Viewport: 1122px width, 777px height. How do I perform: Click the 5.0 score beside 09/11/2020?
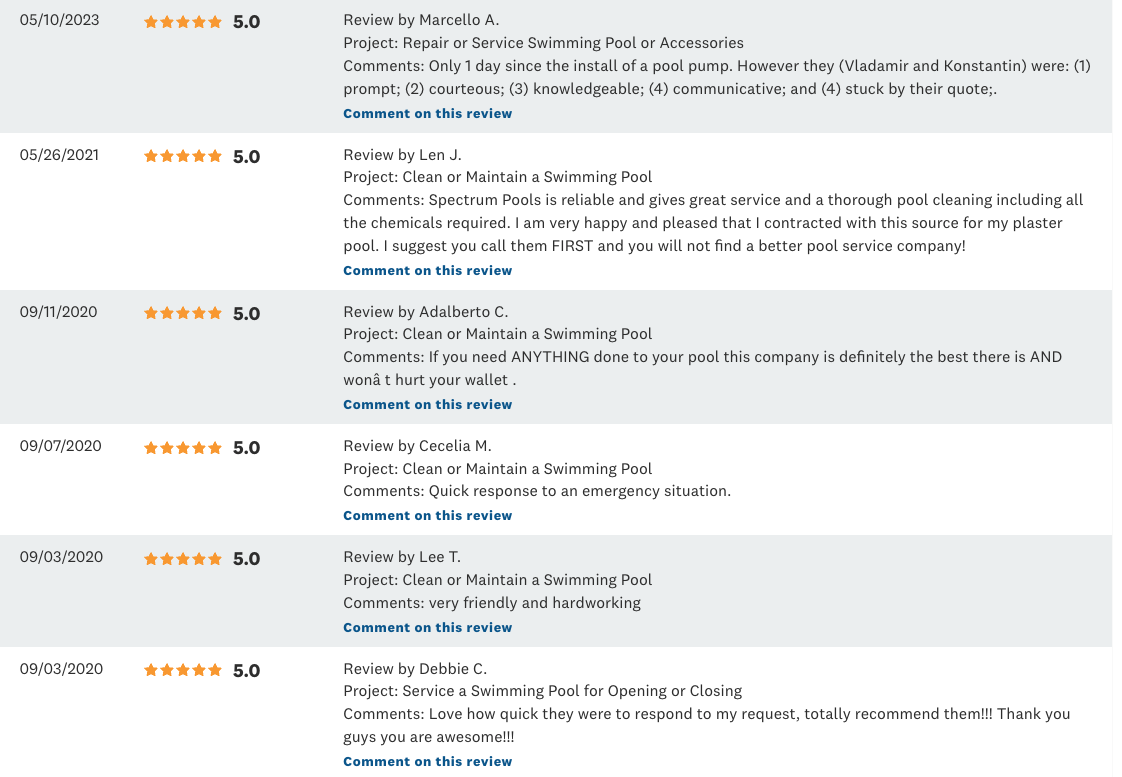[246, 313]
